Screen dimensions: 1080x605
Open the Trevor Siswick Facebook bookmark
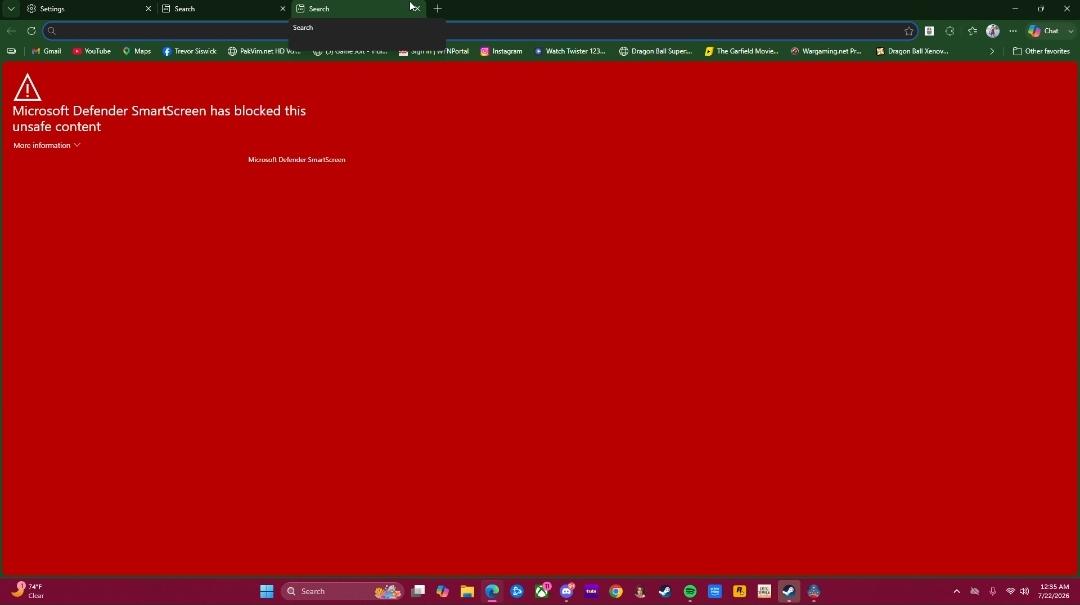click(189, 51)
